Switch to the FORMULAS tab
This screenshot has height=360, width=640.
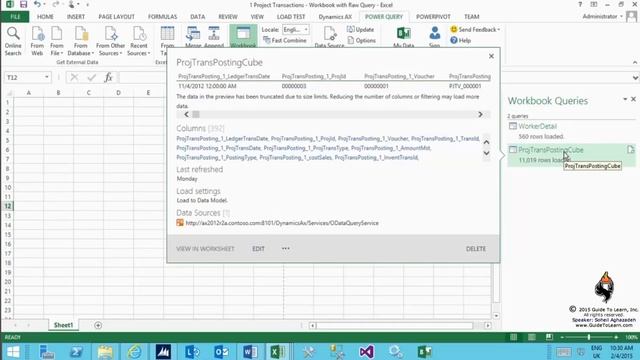pyautogui.click(x=162, y=17)
